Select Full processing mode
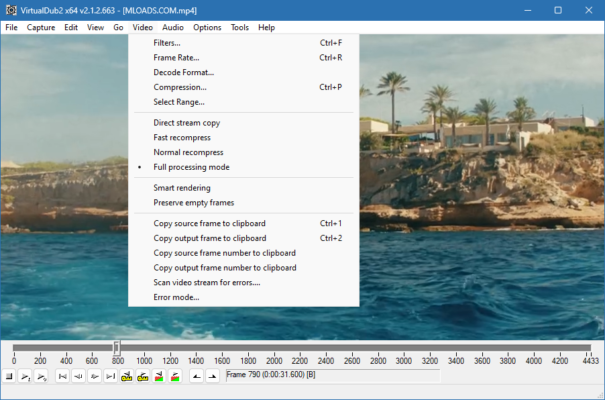 pyautogui.click(x=243, y=167)
